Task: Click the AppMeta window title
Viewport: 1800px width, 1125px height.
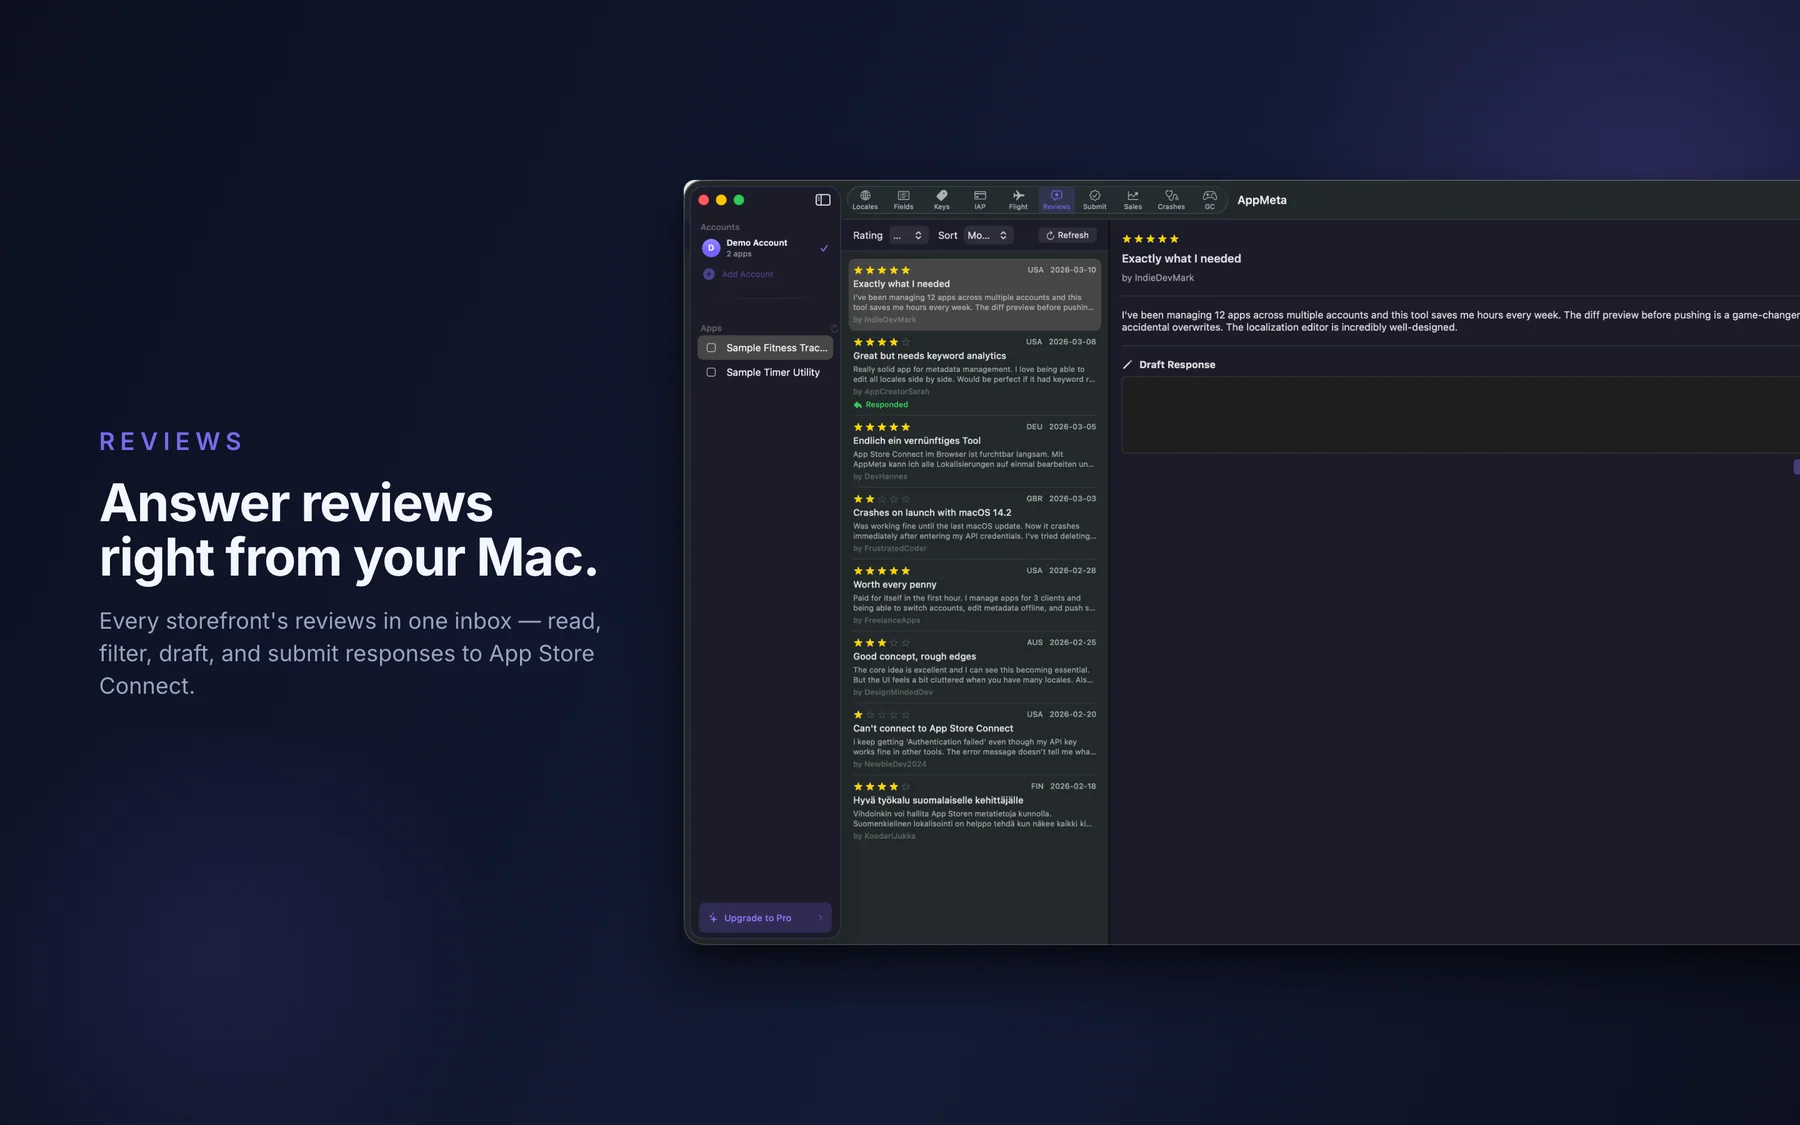Action: click(x=1262, y=200)
